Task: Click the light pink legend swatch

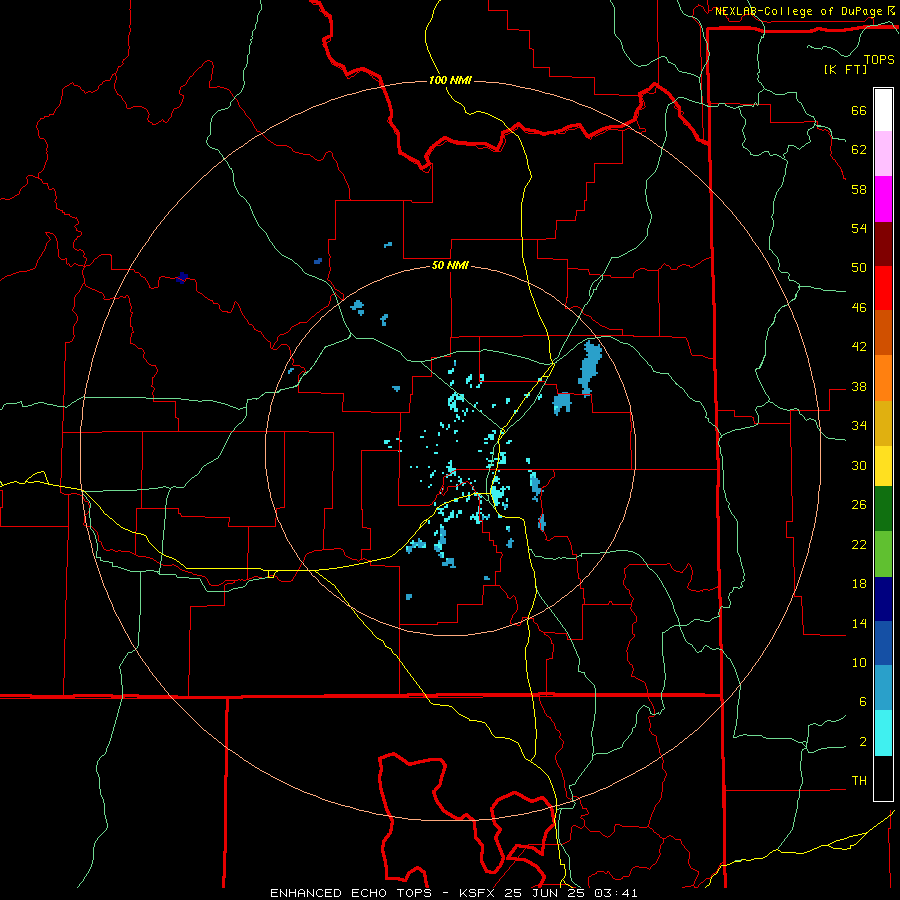Action: coord(883,154)
